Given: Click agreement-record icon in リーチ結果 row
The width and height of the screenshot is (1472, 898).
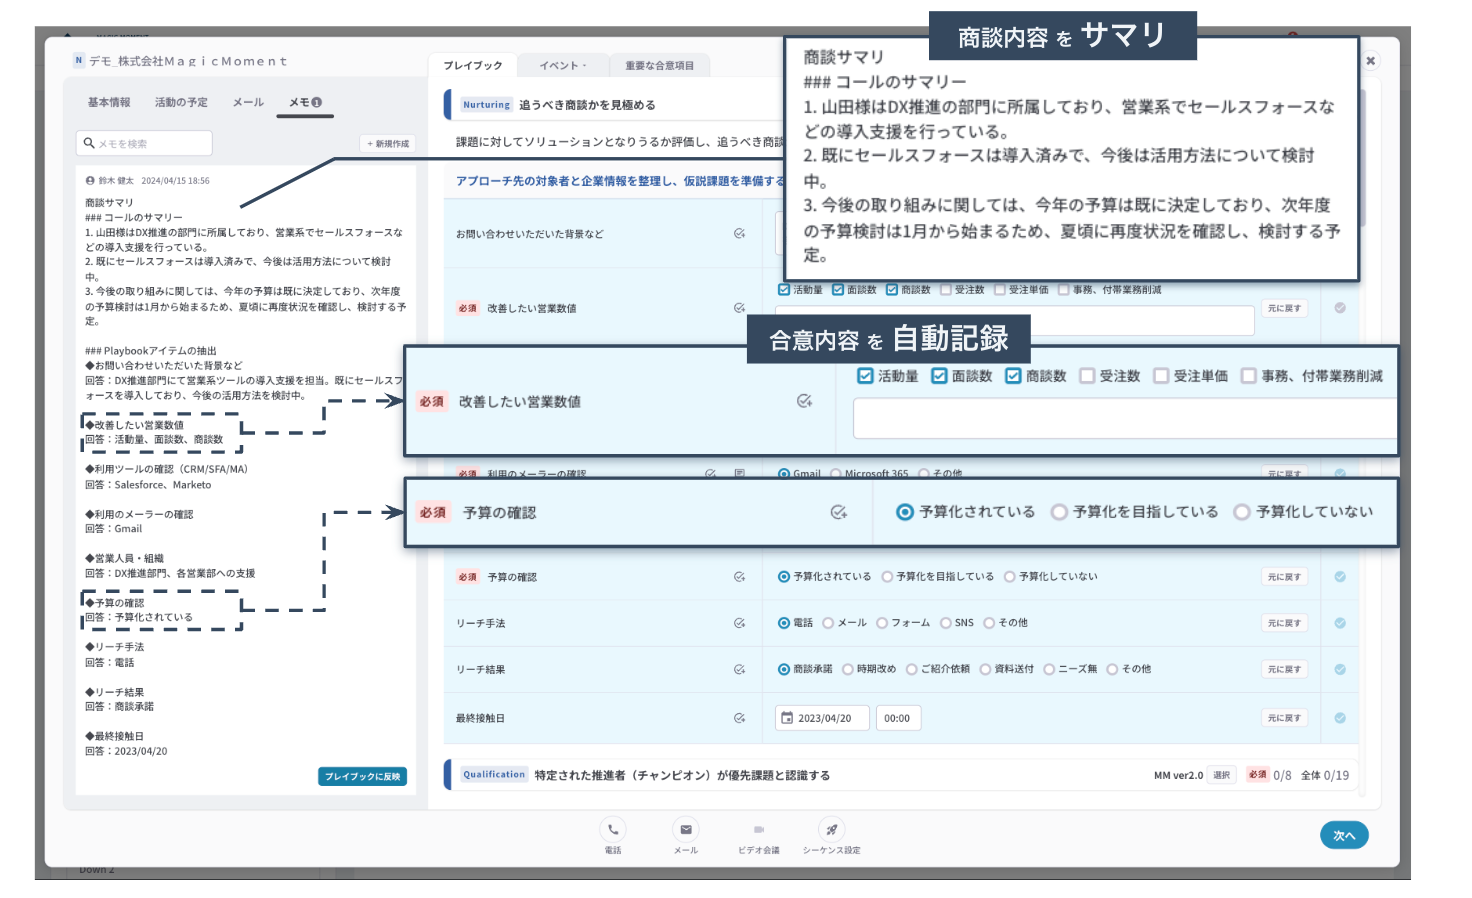Looking at the screenshot, I should point(739,669).
